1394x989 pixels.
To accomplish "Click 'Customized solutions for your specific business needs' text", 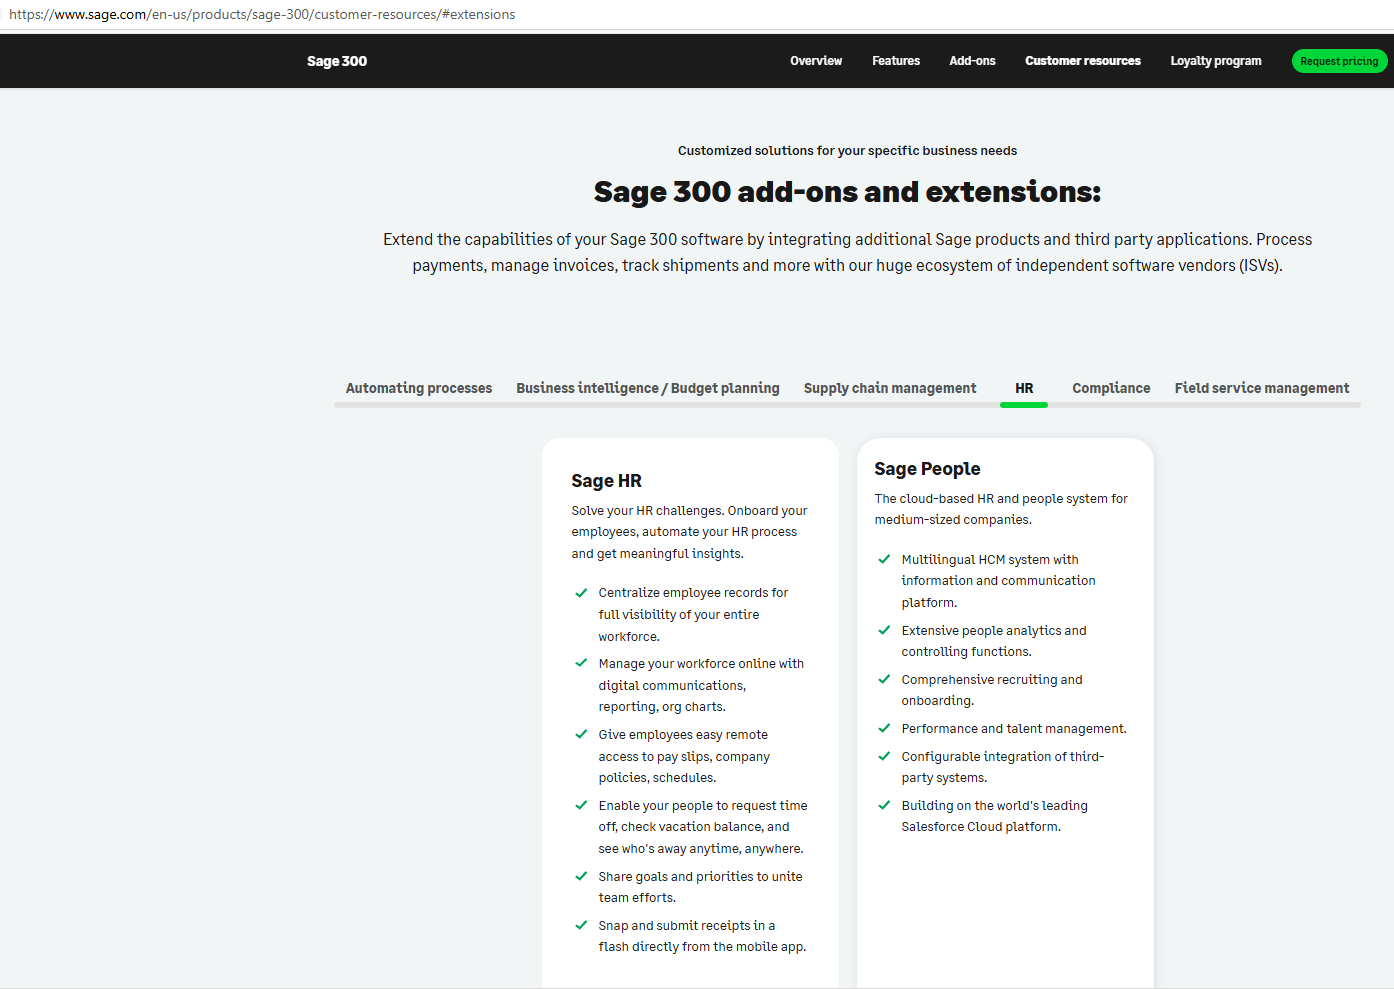I will pos(847,151).
